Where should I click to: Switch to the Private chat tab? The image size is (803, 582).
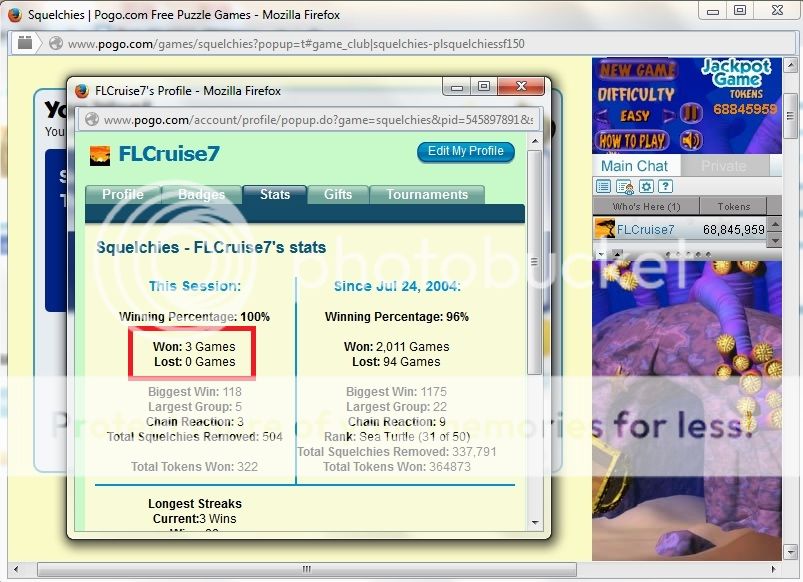[724, 166]
